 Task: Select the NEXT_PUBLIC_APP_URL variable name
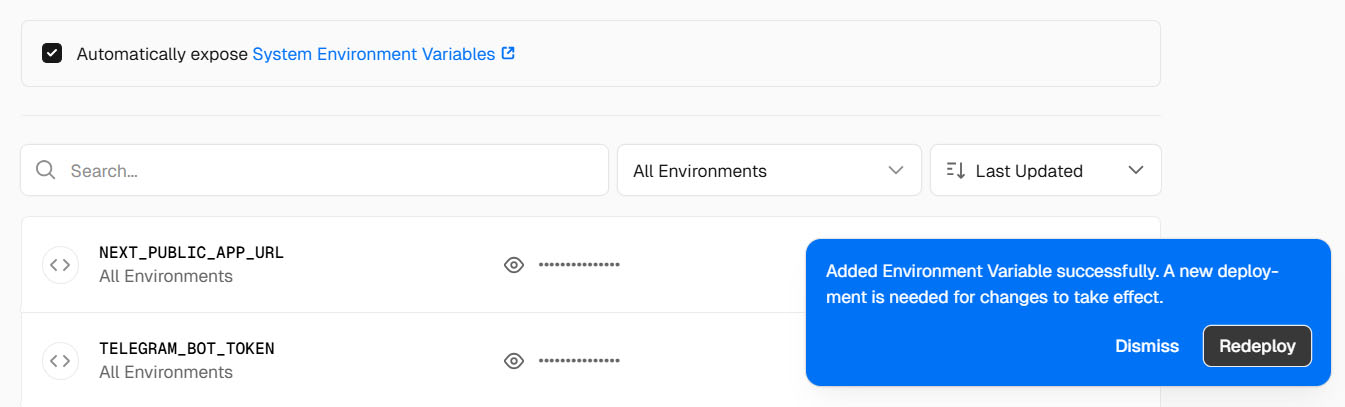191,252
